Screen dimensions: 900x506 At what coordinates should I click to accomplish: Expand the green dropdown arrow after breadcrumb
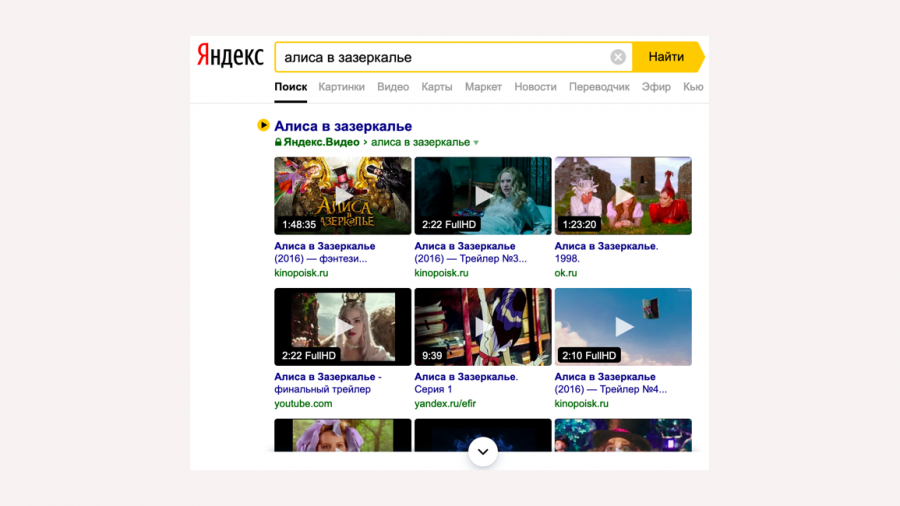pyautogui.click(x=476, y=143)
